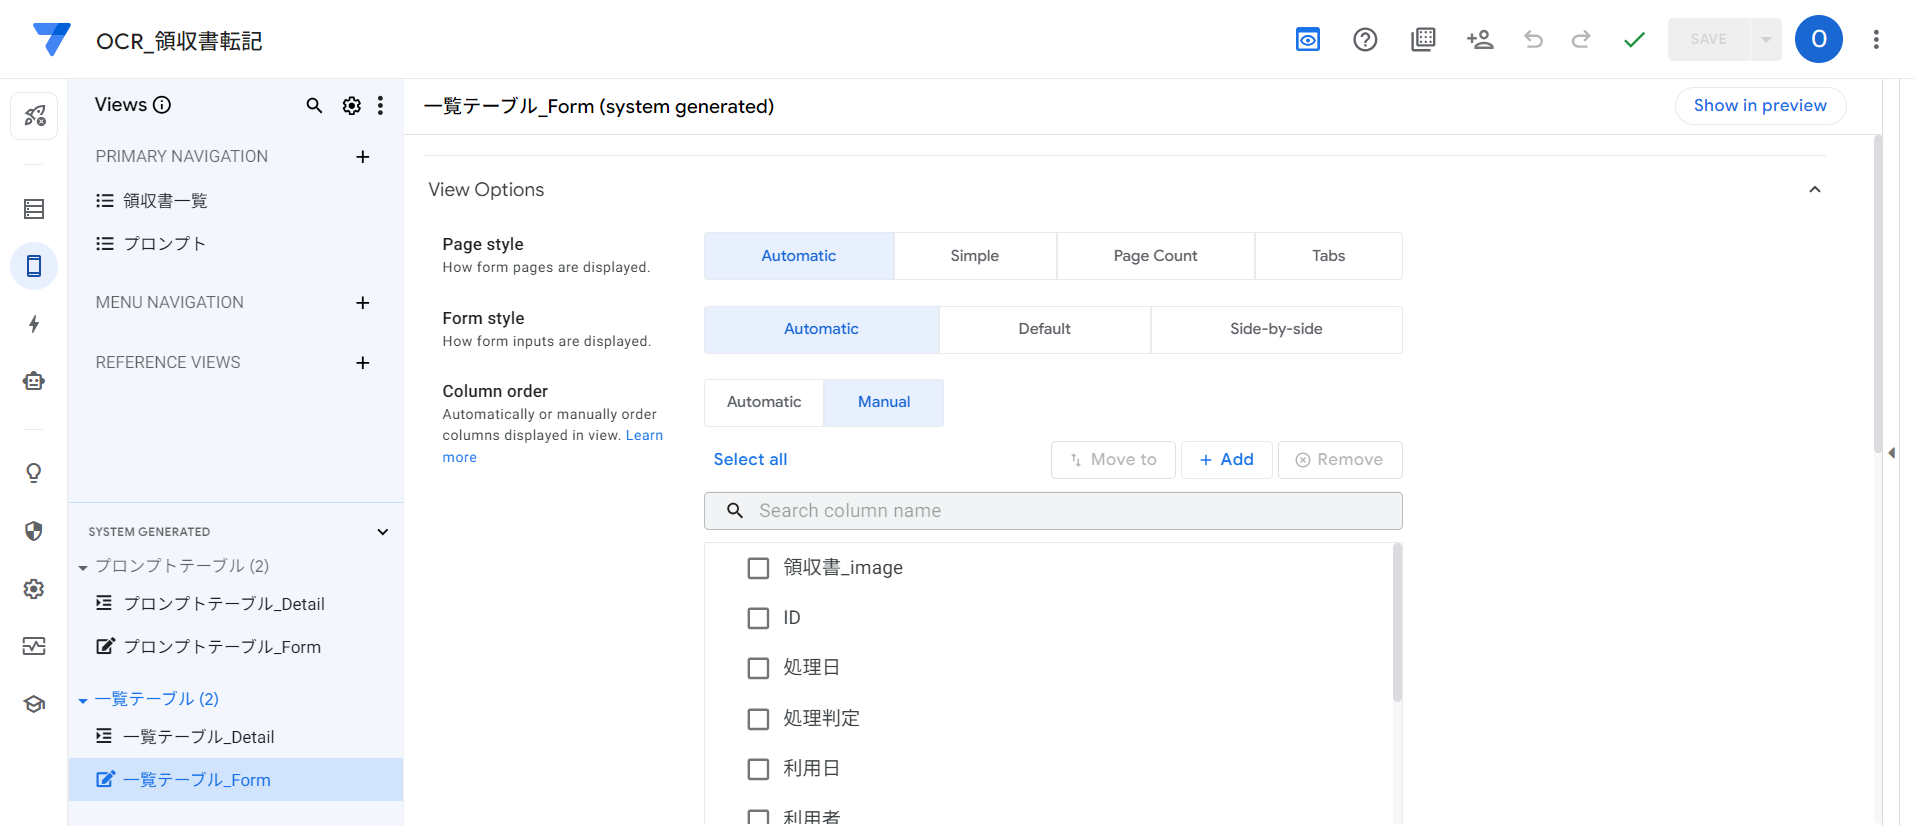Select the Tabs page style option
Image resolution: width=1915 pixels, height=826 pixels.
(x=1327, y=256)
